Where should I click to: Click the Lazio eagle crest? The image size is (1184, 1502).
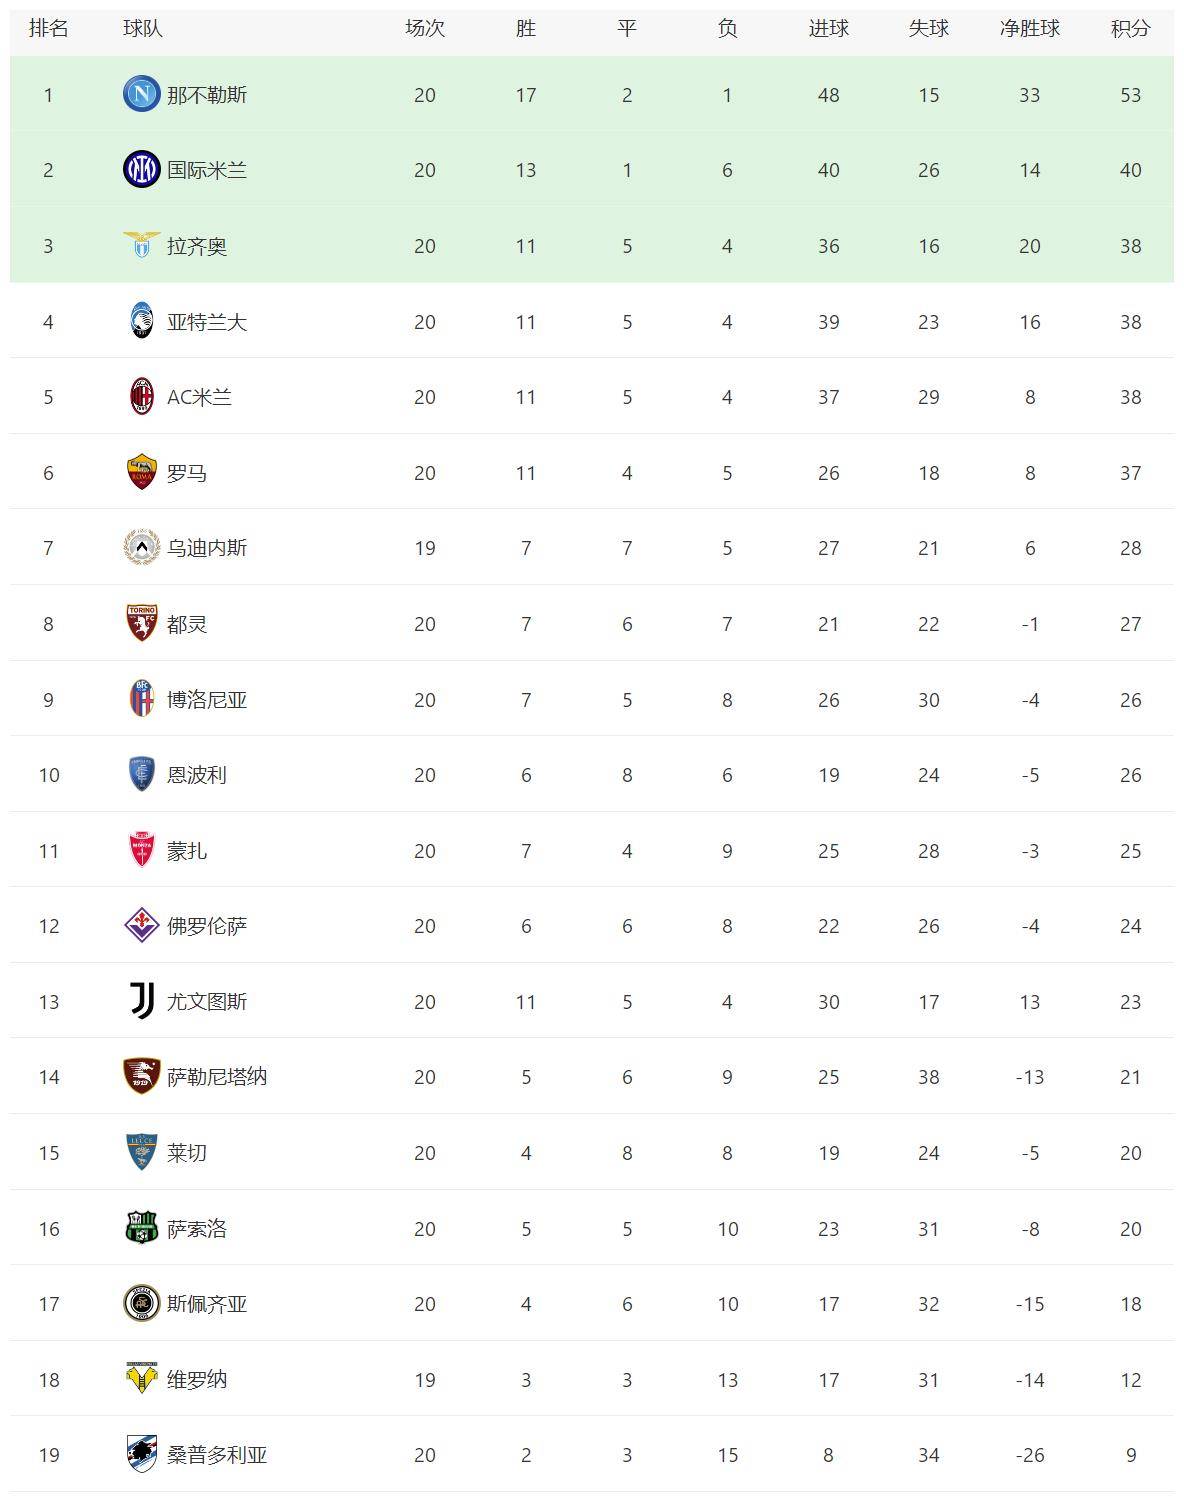point(141,245)
